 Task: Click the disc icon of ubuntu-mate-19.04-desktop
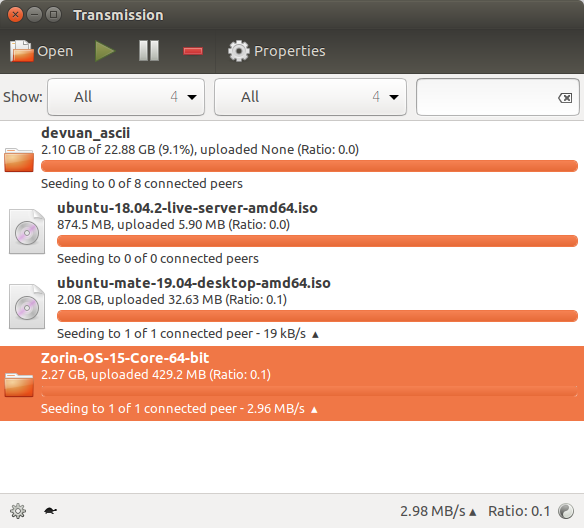click(27, 306)
